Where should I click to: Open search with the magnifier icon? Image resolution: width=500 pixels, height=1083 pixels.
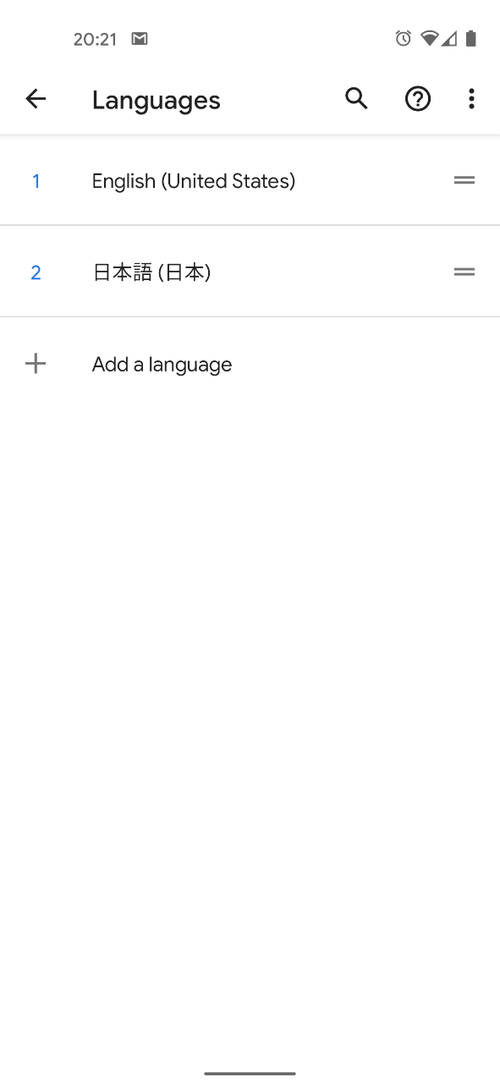[x=356, y=99]
